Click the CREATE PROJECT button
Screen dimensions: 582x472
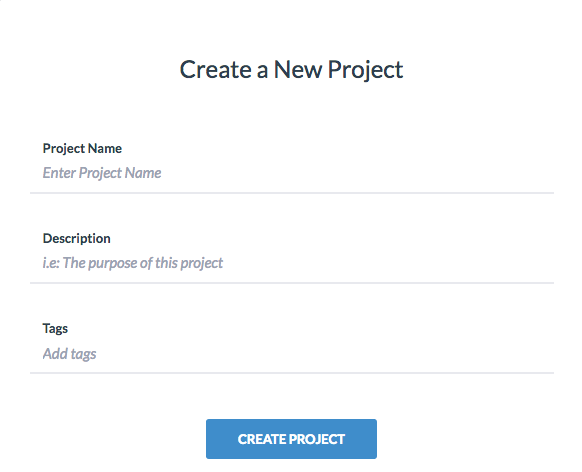pos(291,439)
